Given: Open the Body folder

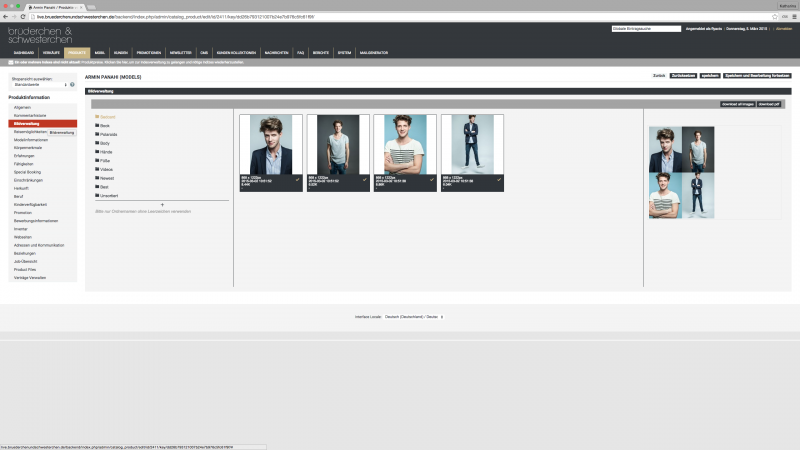Looking at the screenshot, I should pyautogui.click(x=102, y=143).
